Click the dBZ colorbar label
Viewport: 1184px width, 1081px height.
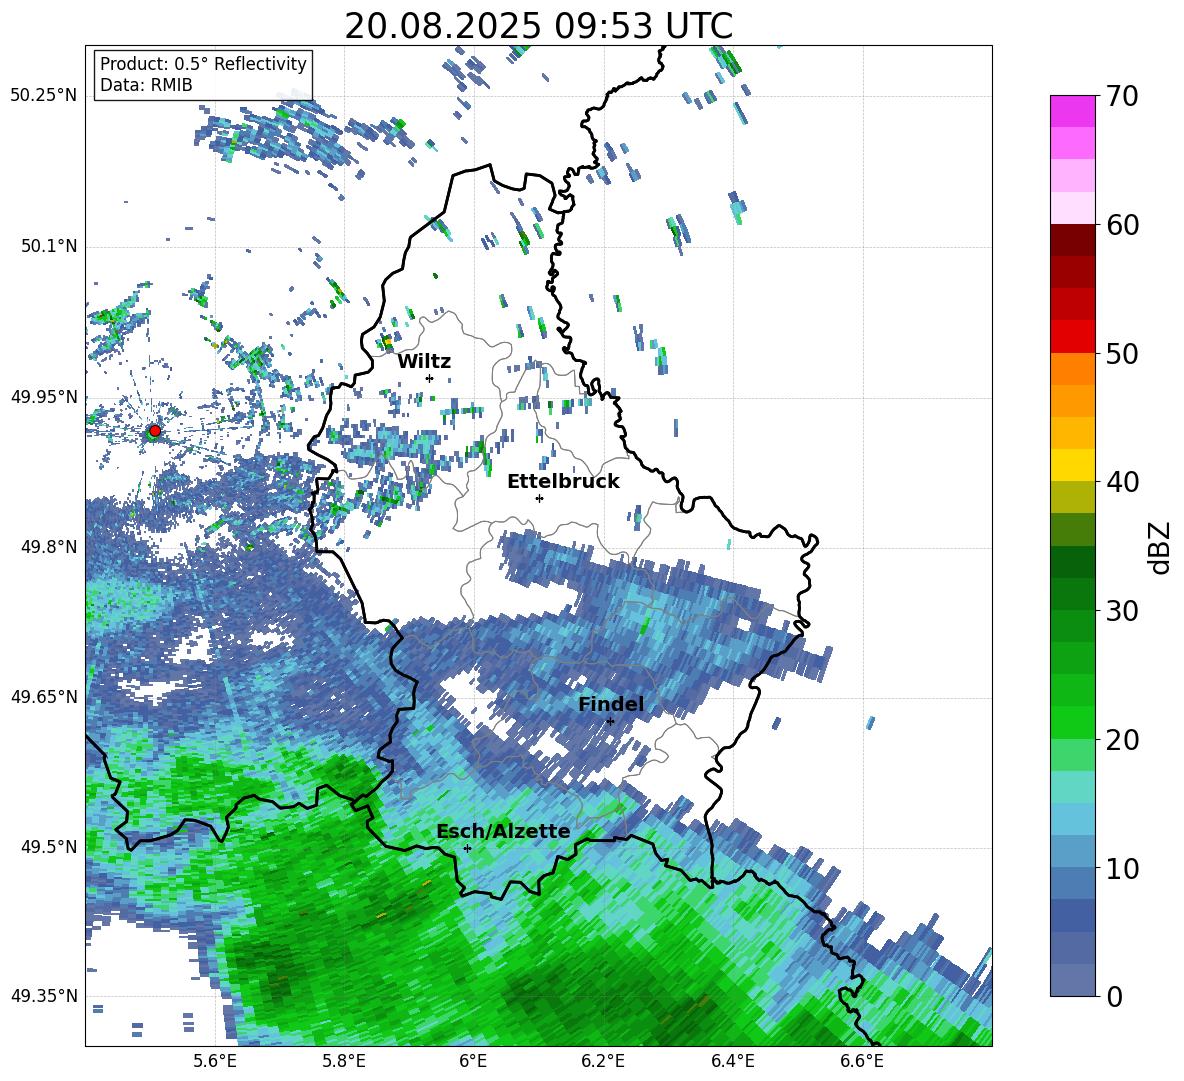[x=1161, y=547]
